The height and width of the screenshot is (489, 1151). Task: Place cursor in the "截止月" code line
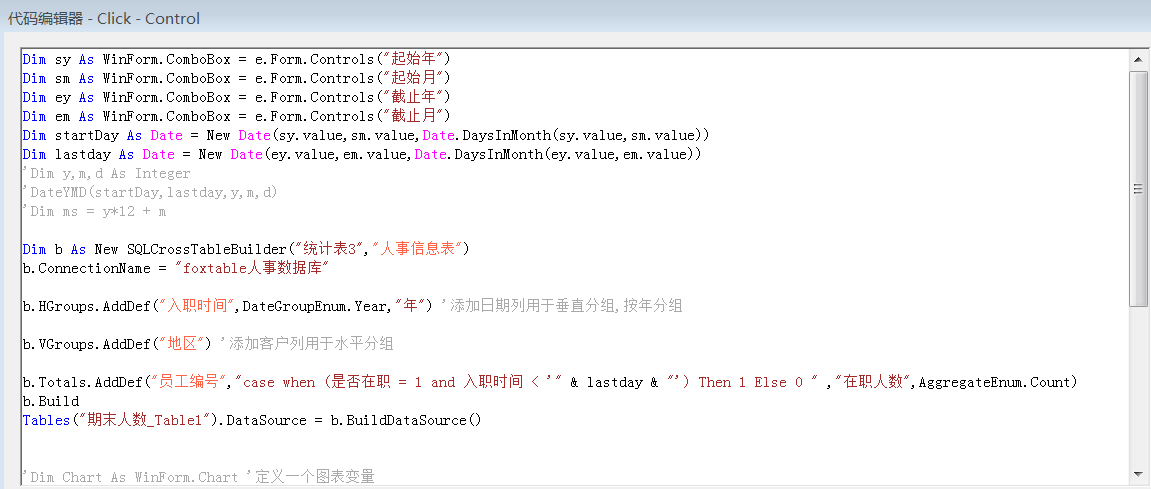pos(236,117)
